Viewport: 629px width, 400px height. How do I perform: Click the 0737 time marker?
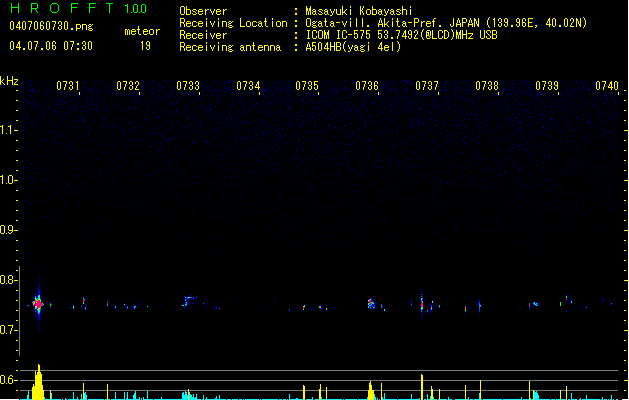click(x=427, y=86)
